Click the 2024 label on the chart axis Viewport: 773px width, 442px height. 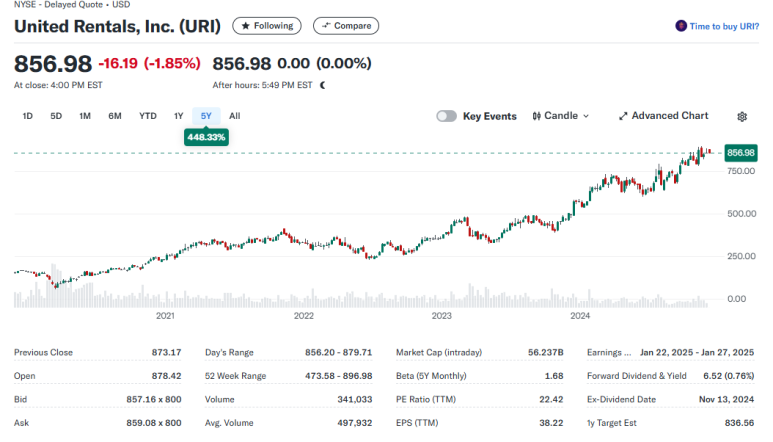point(580,316)
